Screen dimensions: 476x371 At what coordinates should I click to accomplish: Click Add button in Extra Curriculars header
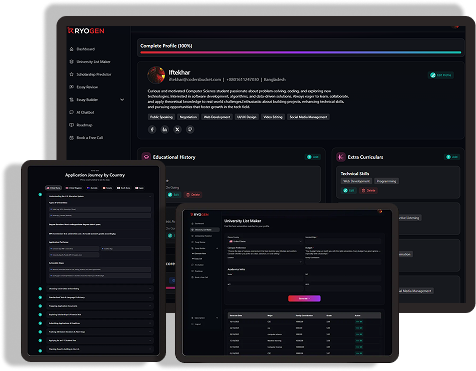452,157
